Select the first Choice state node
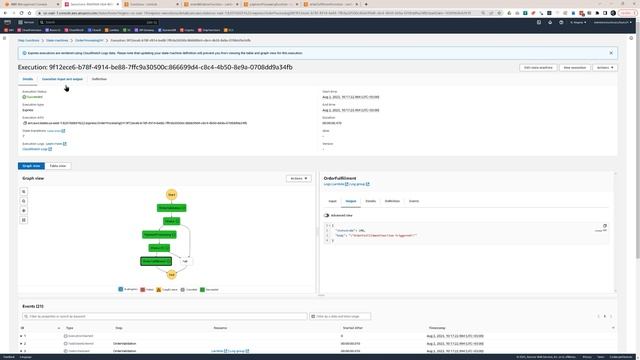Viewport: 640px width, 360px height. click(x=171, y=221)
